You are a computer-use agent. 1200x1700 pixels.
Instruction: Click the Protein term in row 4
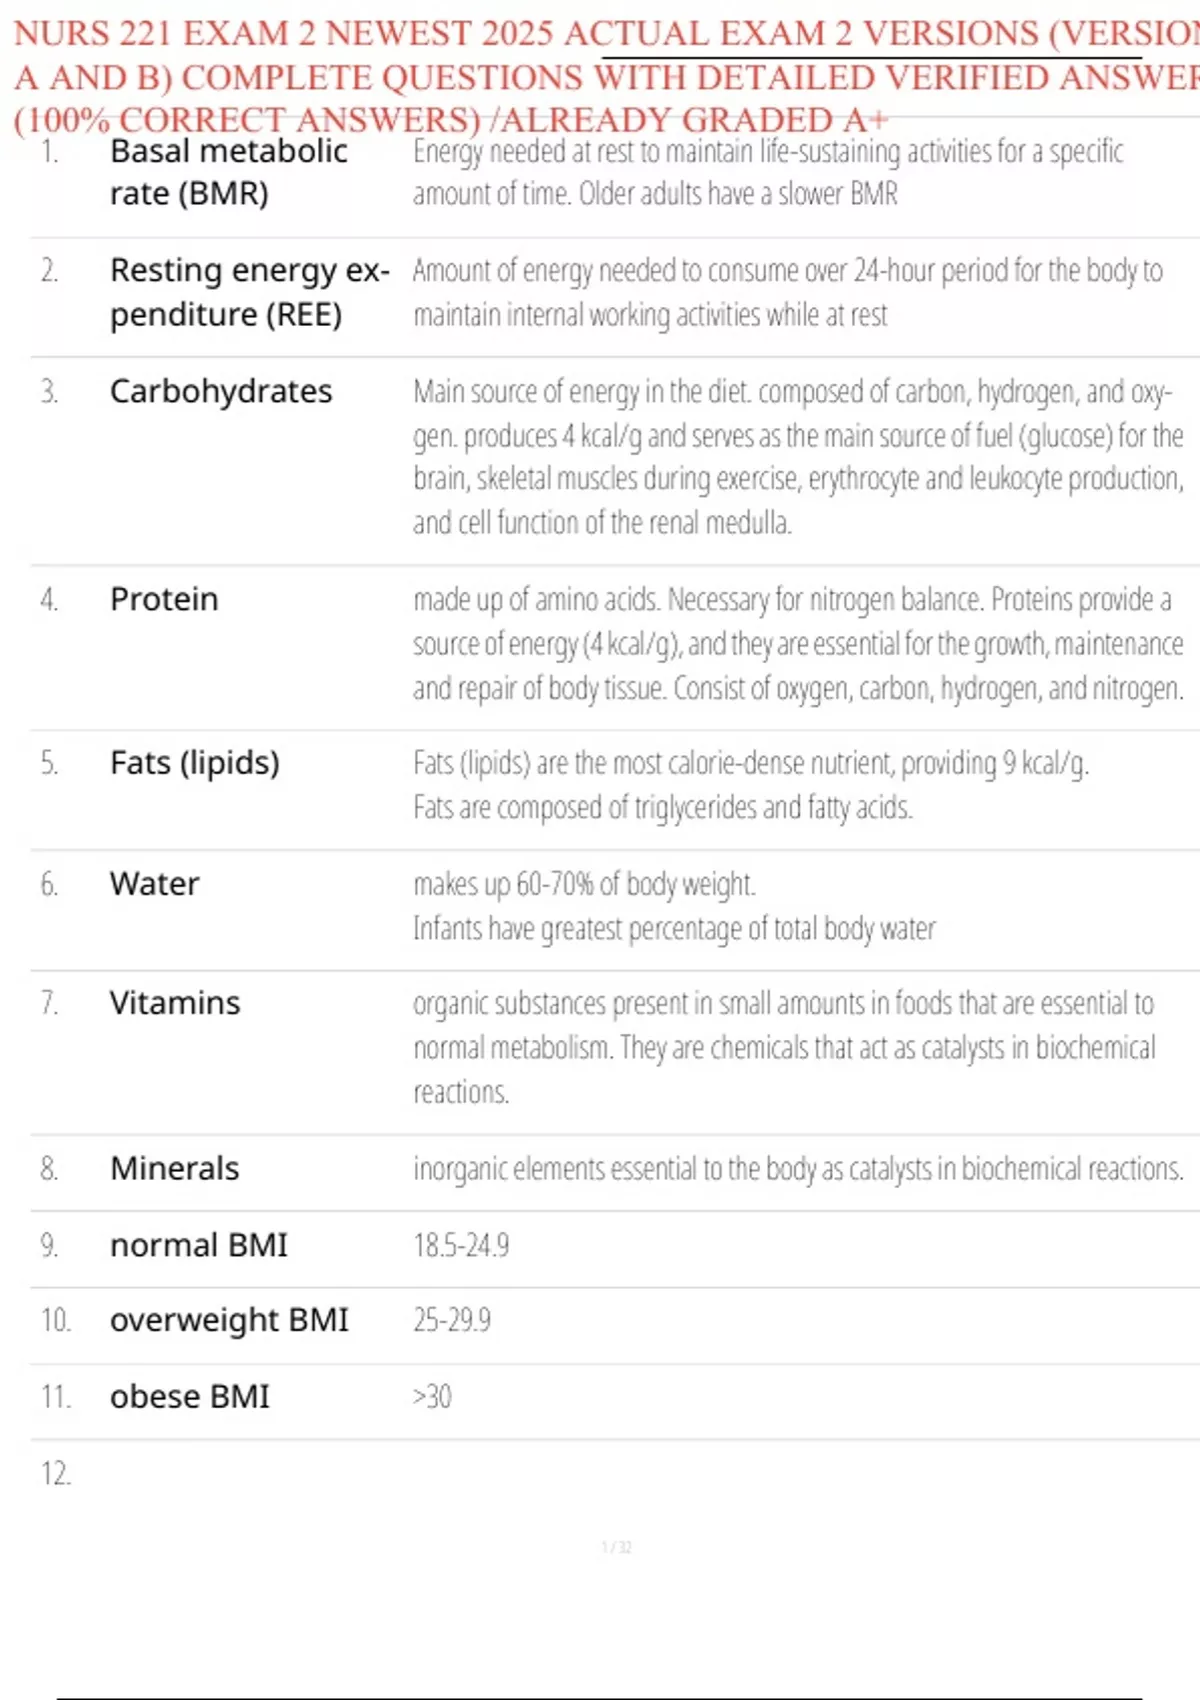tap(164, 599)
